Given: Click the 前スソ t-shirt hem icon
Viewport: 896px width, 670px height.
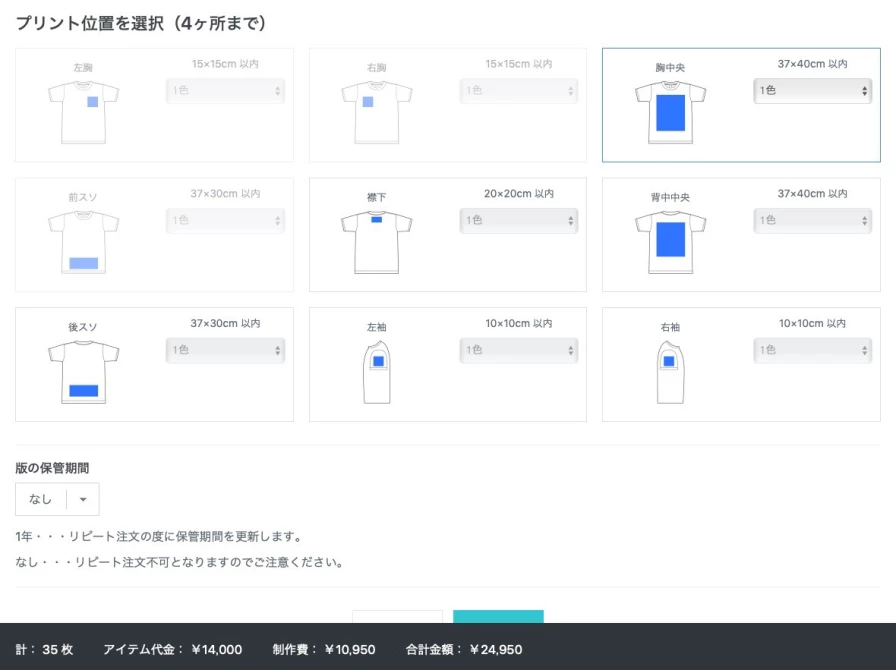Looking at the screenshot, I should click(x=84, y=242).
